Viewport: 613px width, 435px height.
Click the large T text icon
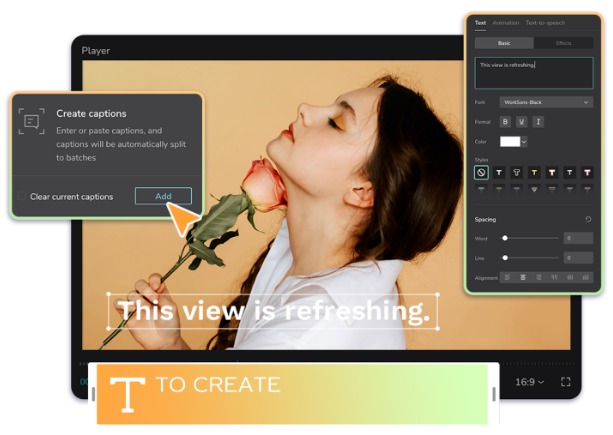coord(126,393)
